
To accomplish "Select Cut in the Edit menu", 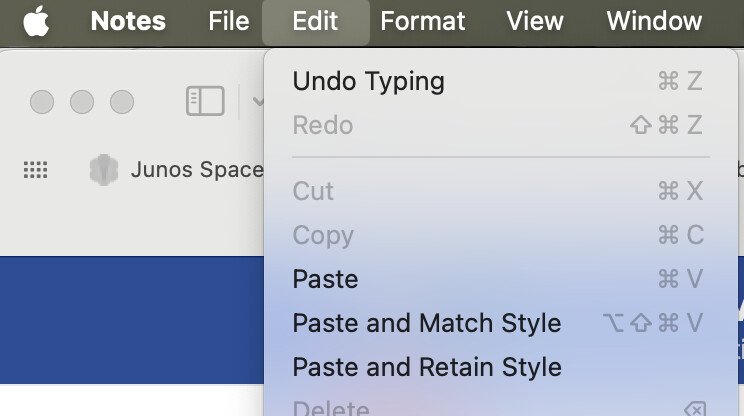I will [313, 191].
